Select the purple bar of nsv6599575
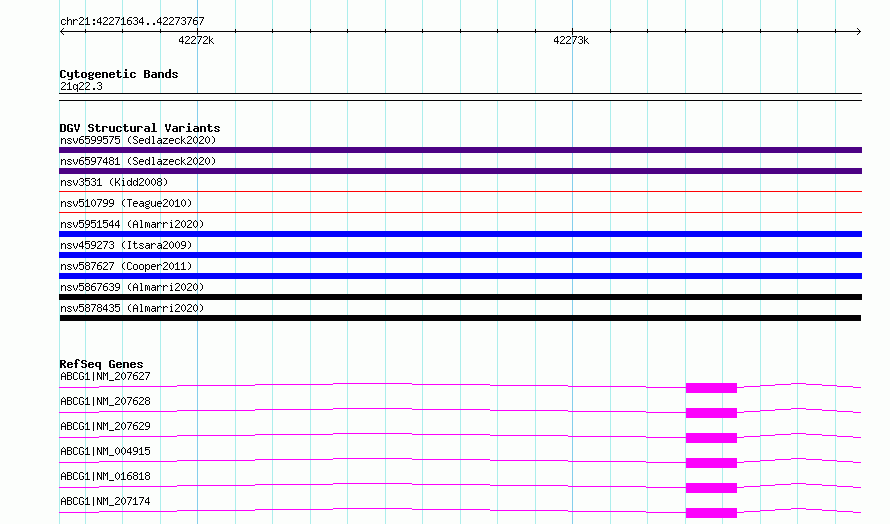 (x=460, y=150)
